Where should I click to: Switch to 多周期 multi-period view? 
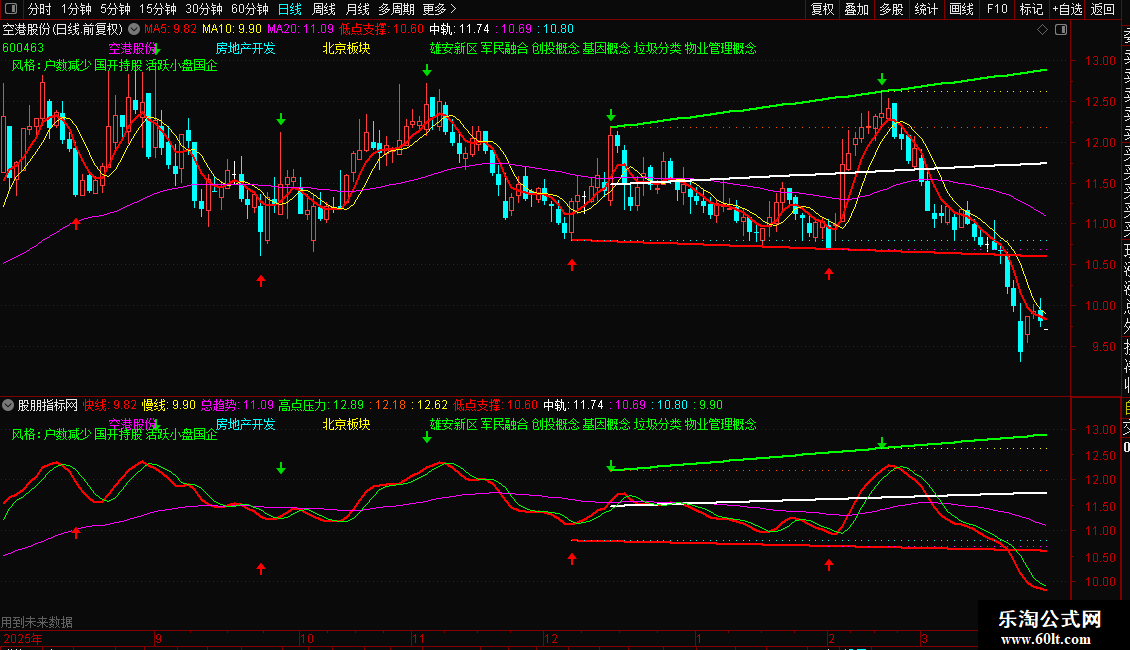tap(396, 9)
